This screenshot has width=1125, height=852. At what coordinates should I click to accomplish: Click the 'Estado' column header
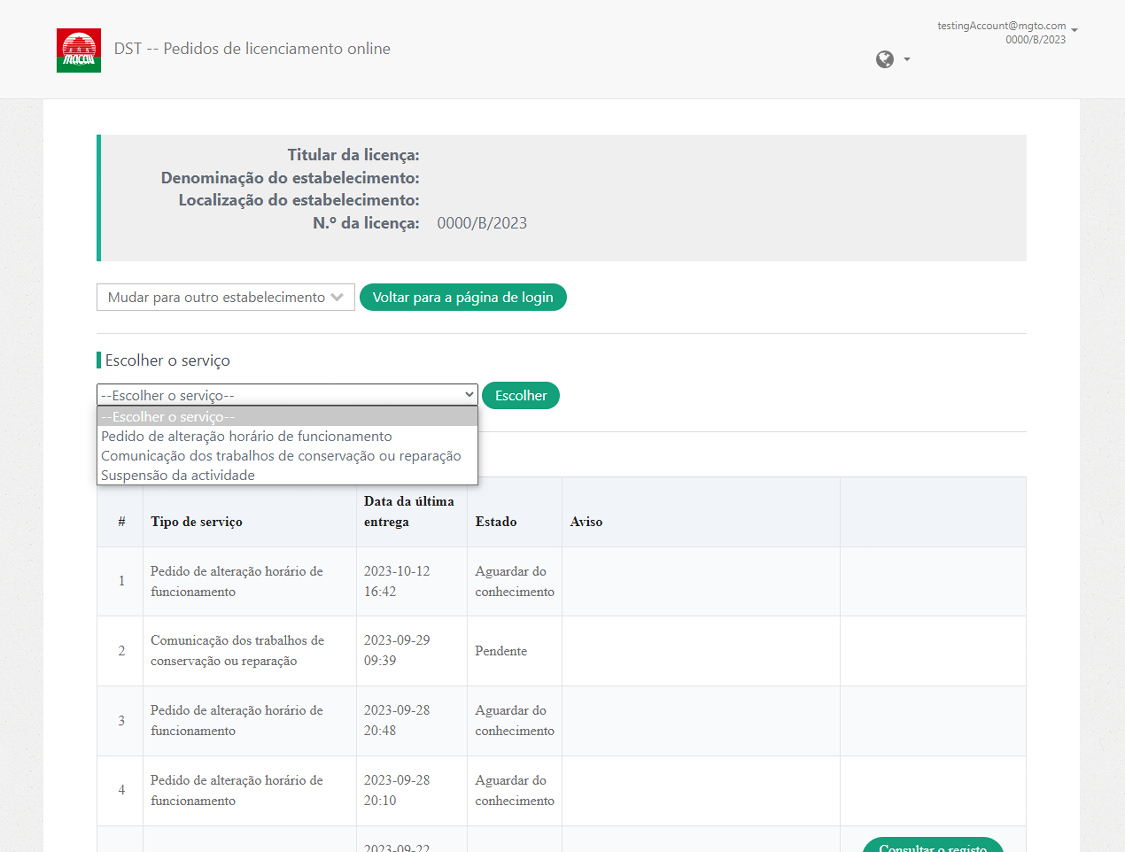496,521
